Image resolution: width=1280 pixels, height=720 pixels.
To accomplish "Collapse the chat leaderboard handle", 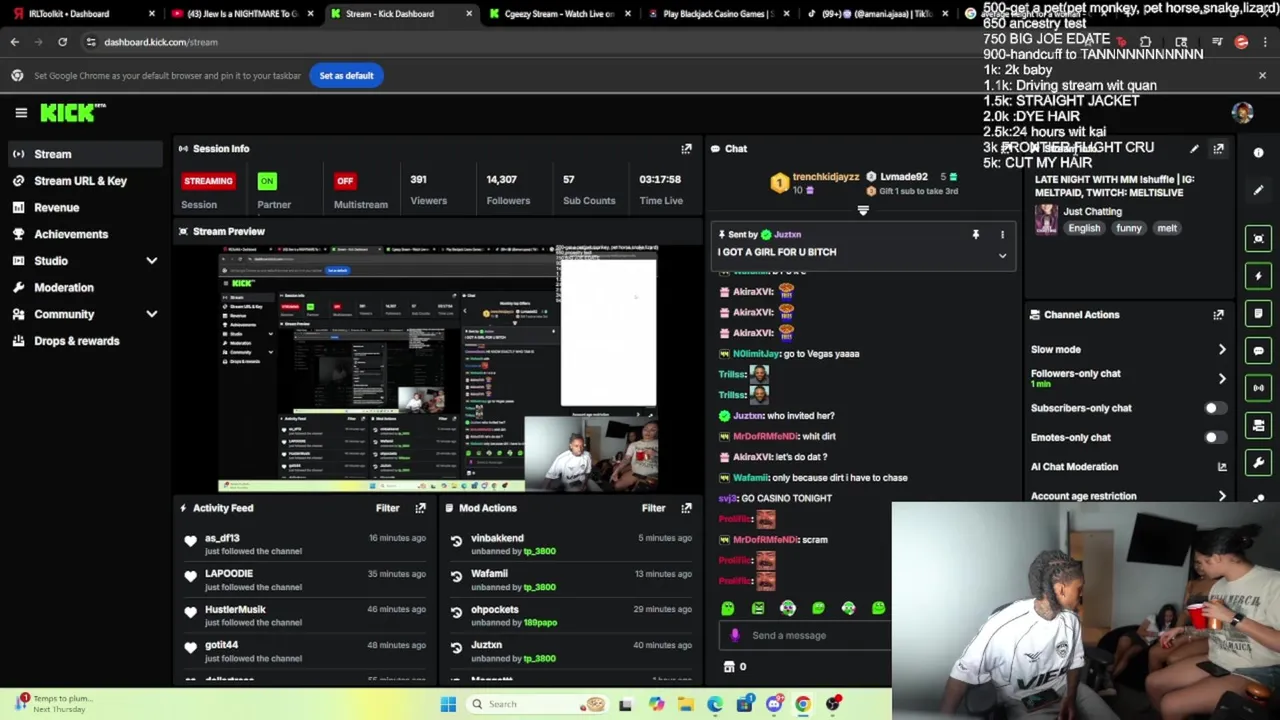I will [863, 211].
